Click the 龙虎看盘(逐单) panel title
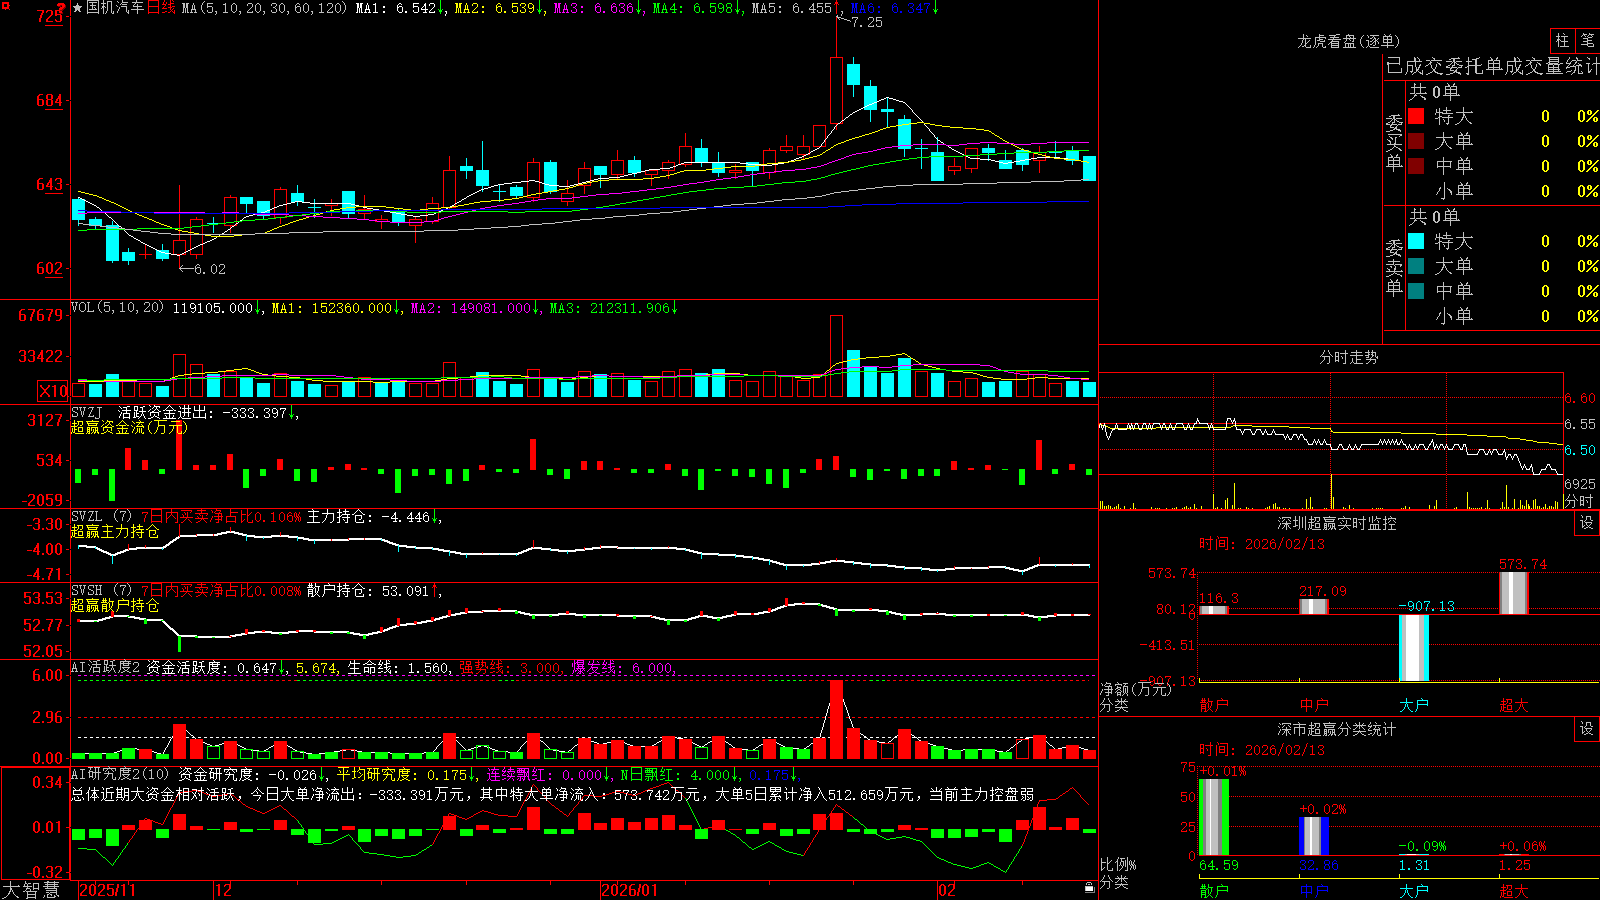 pyautogui.click(x=1349, y=41)
